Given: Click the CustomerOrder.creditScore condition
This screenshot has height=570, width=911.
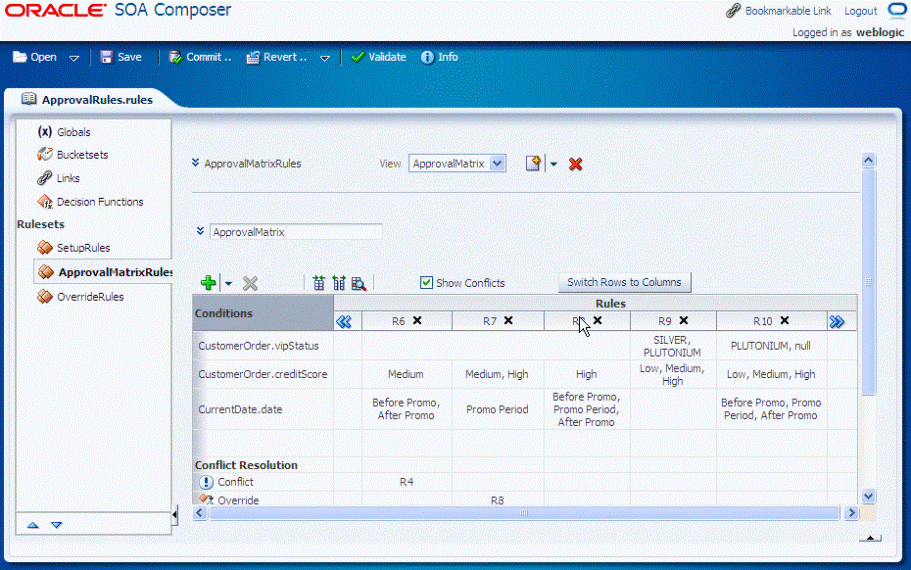Looking at the screenshot, I should [x=263, y=374].
